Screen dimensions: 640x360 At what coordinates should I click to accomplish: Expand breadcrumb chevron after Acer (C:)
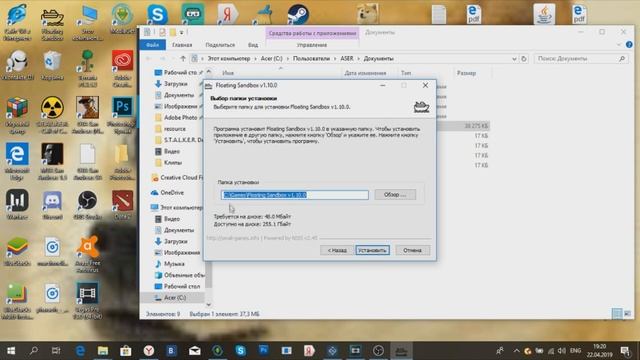click(288, 59)
